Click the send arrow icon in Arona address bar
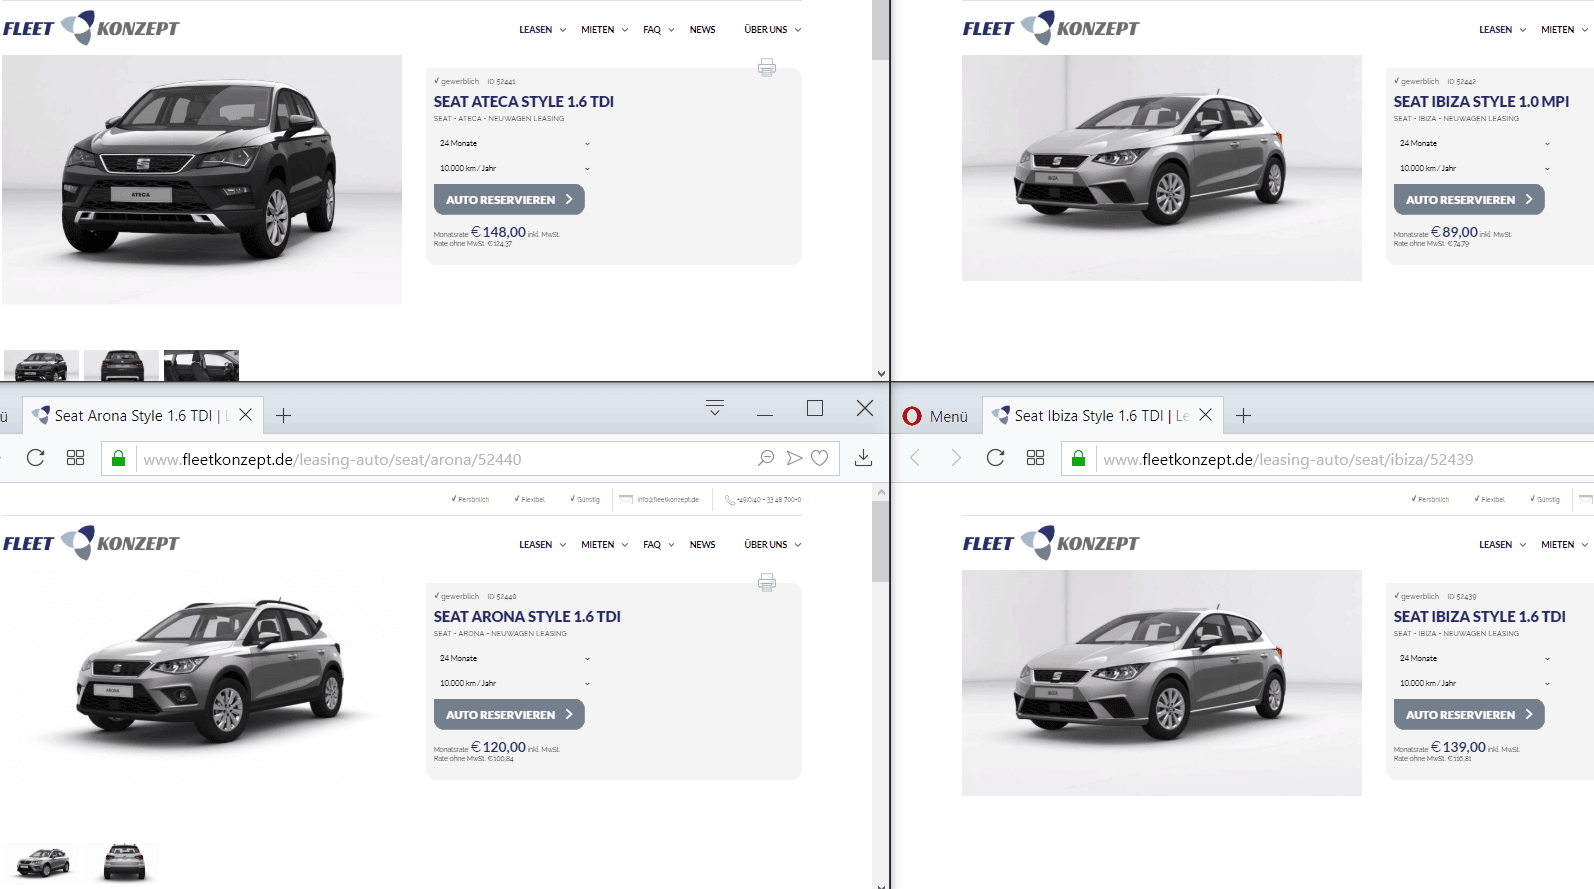The image size is (1594, 889). point(794,458)
